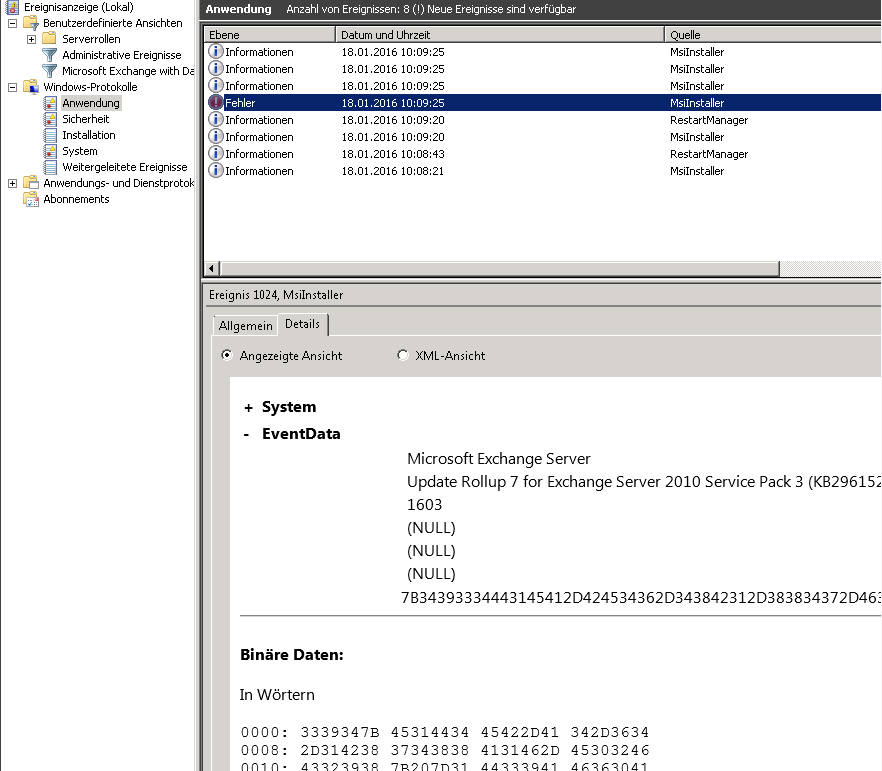Click the red error icon of Fehler row
The image size is (882, 771).
(215, 102)
